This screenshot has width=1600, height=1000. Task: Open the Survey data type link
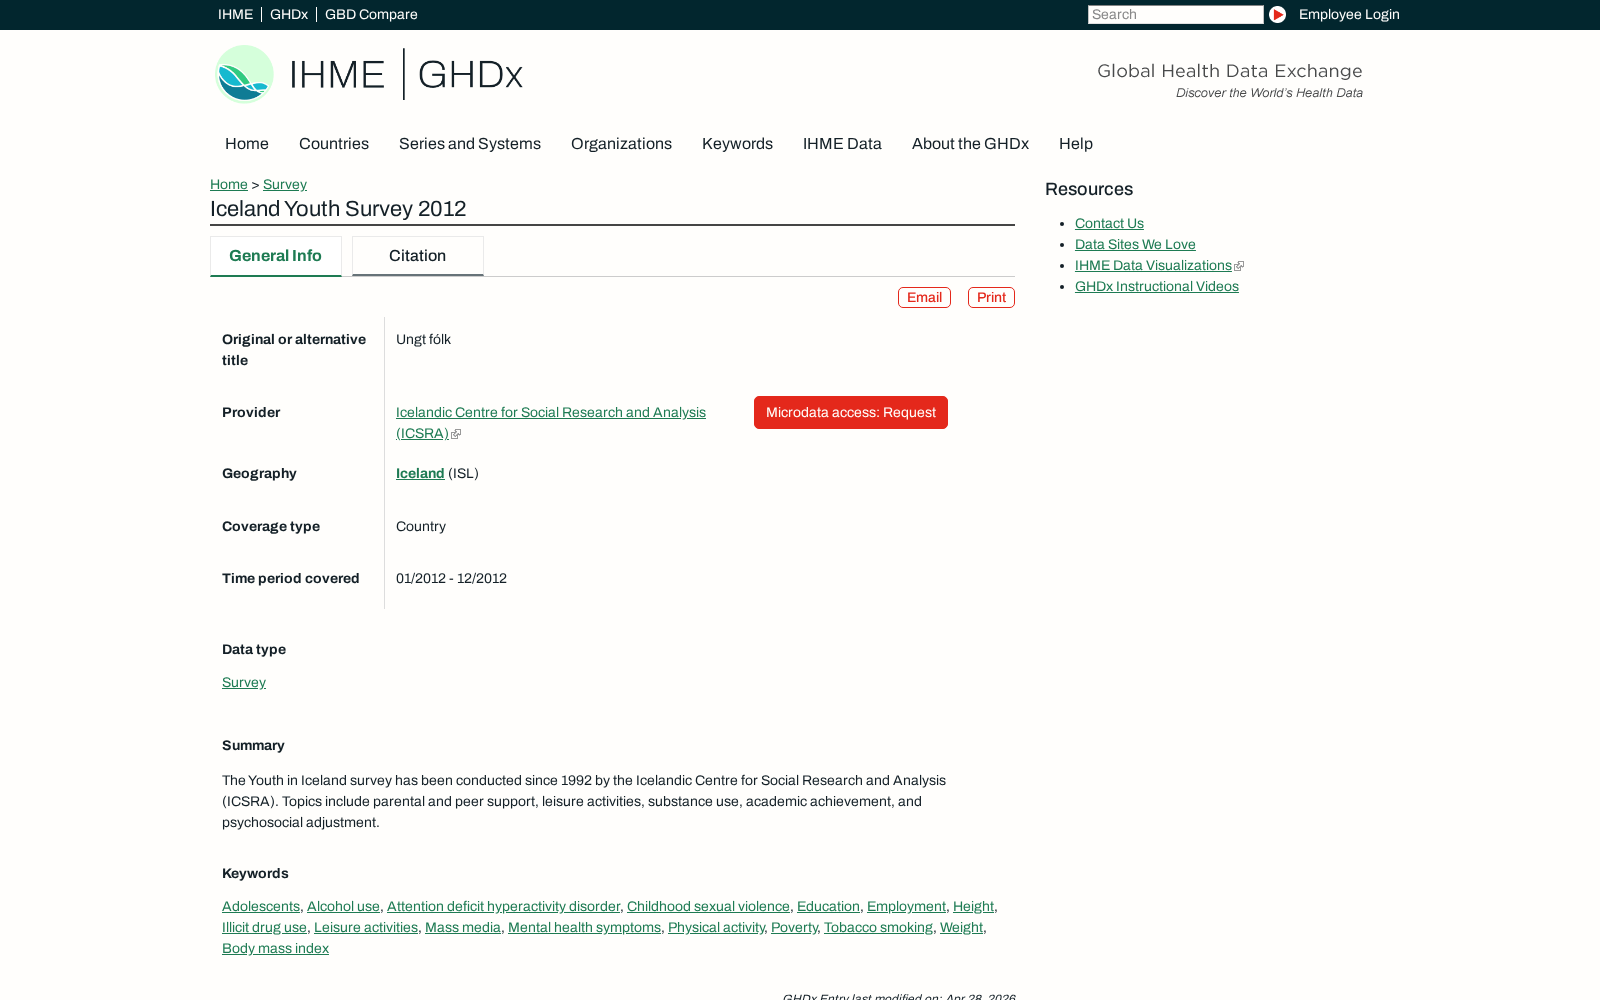pyautogui.click(x=244, y=682)
